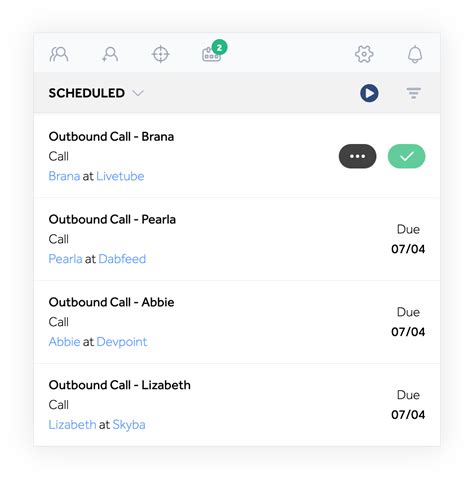474x481 pixels.
Task: Open the settings gear icon
Action: [364, 54]
